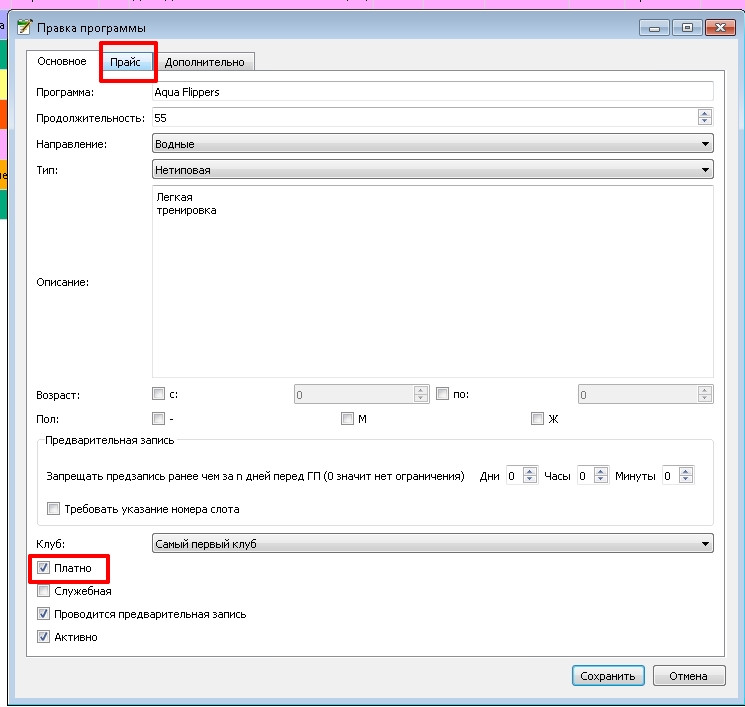The image size is (745, 707).
Task: Click the Сохранить button
Action: coord(608,676)
